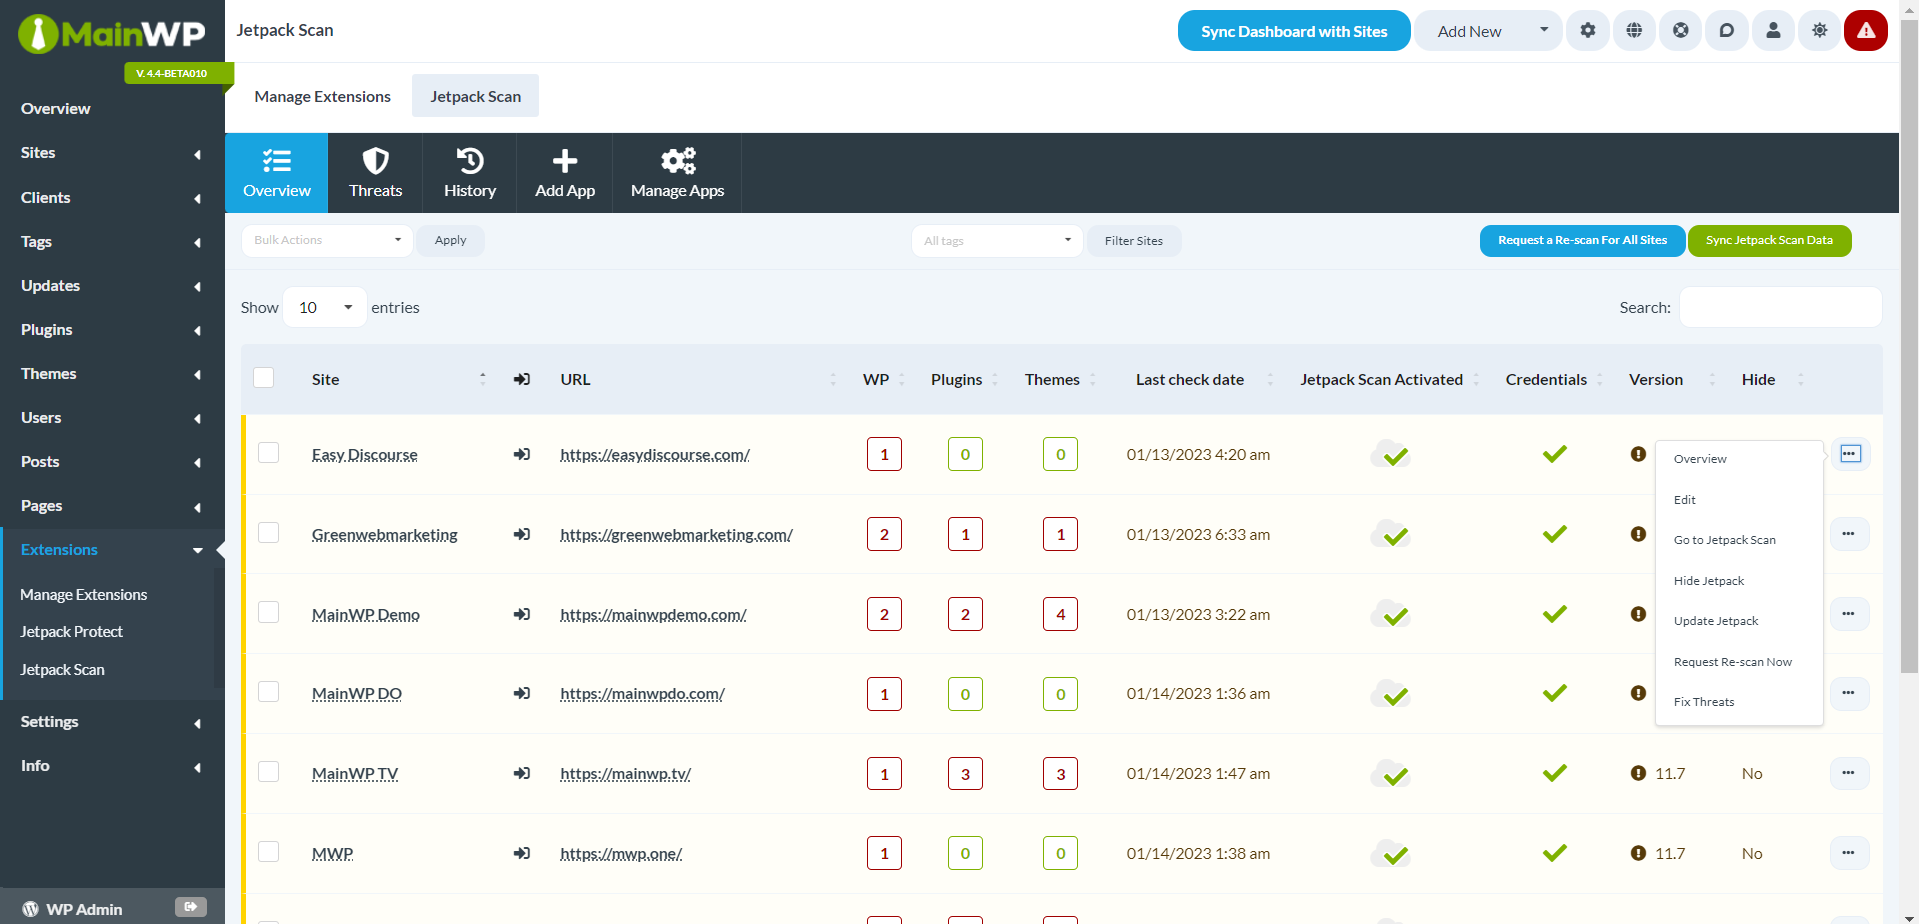Open the Show entries count dropdown

[324, 307]
